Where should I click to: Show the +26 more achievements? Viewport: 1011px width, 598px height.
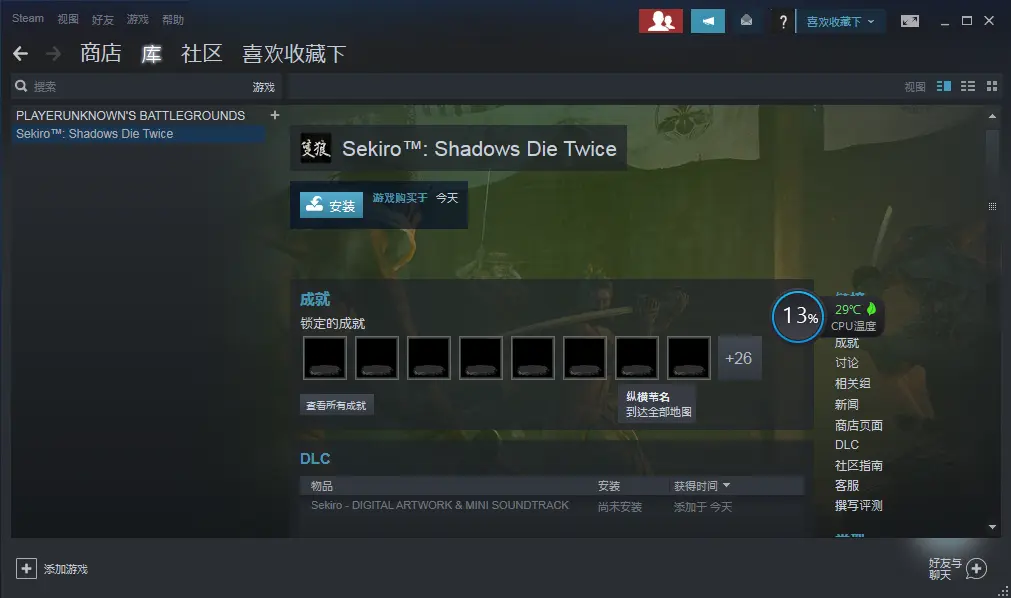tap(739, 358)
